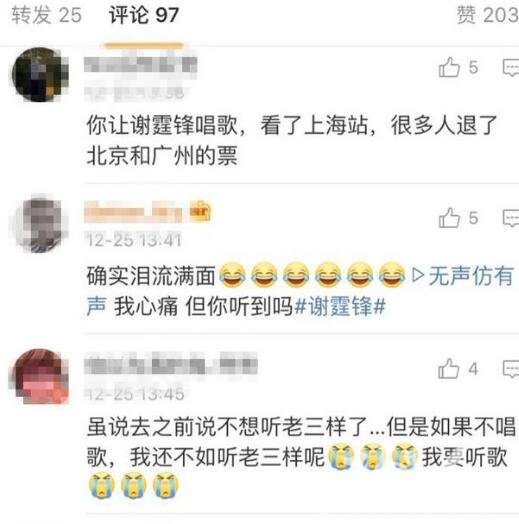Viewport: 519px width, 524px height.
Task: Open the #谢霆锋# hashtag topic
Action: click(341, 306)
